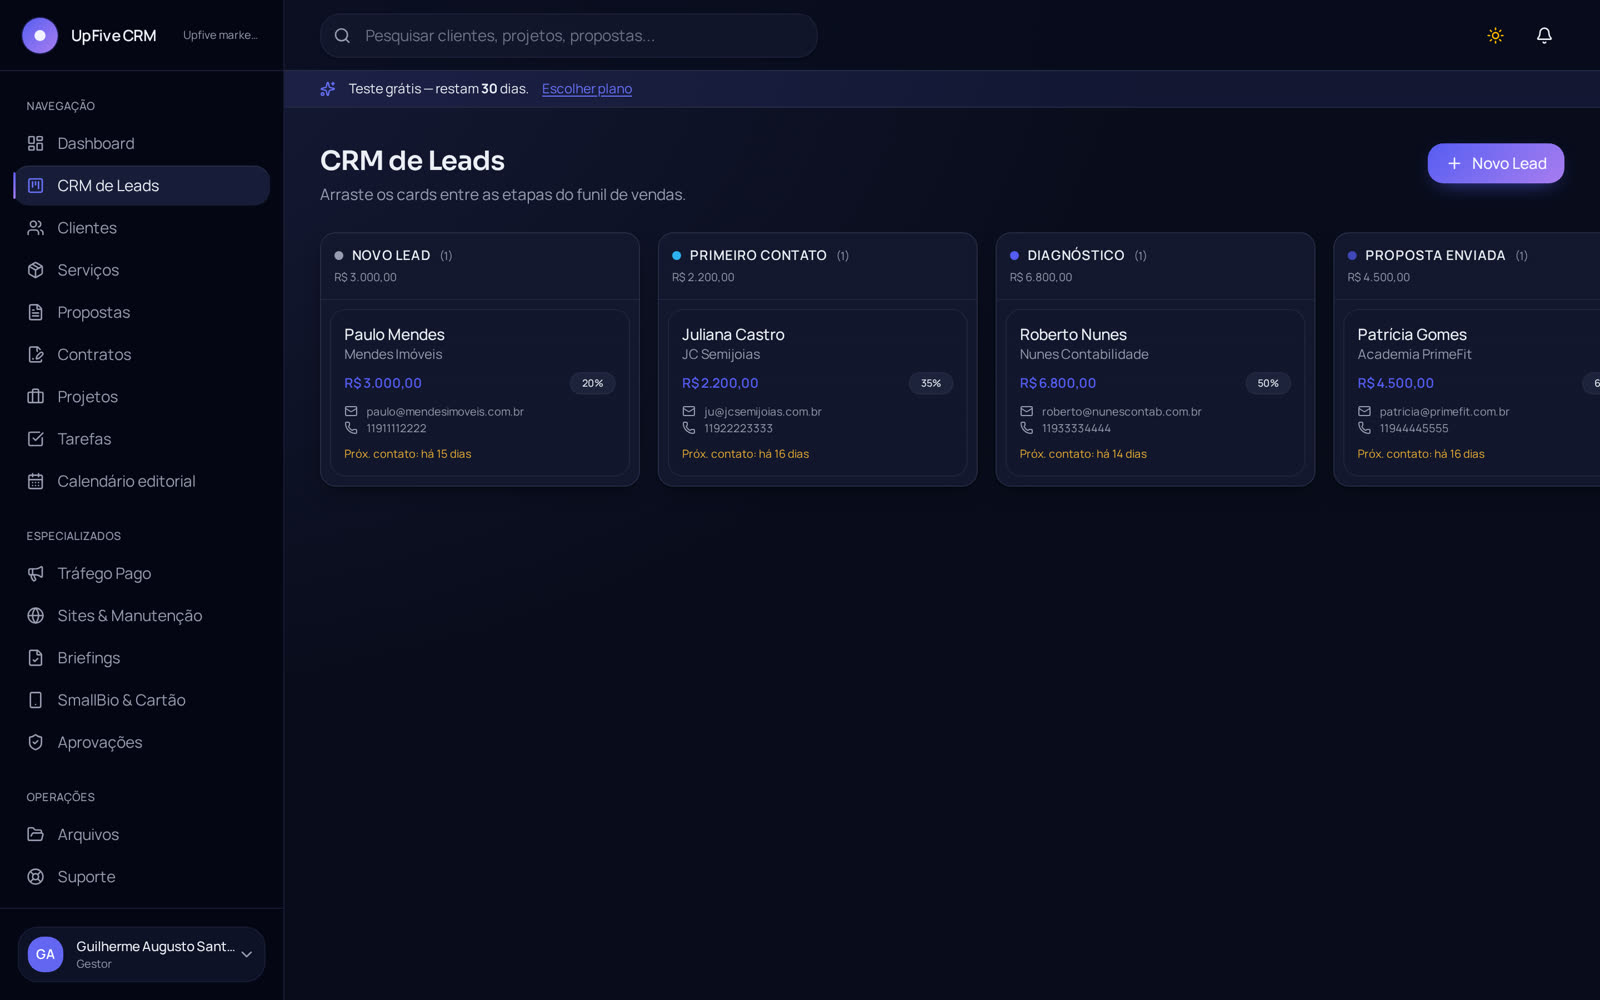Open the Roberto Nunes lead card
Screen dimensions: 1600x1000
1155,392
